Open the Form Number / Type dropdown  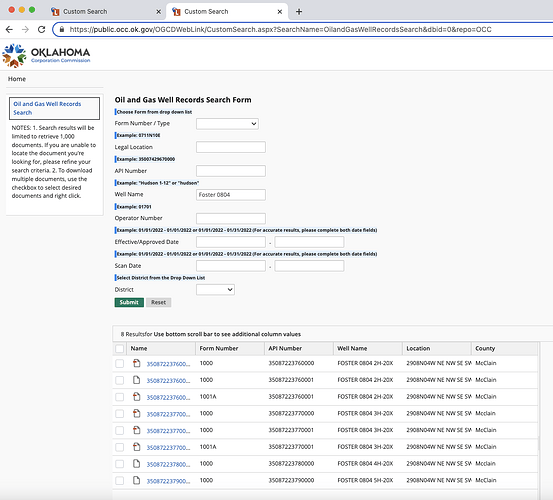(227, 124)
